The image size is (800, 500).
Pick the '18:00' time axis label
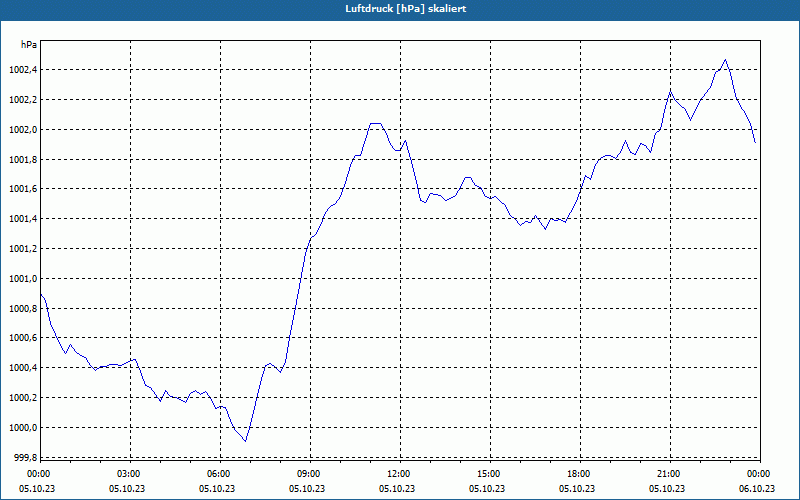coord(578,474)
